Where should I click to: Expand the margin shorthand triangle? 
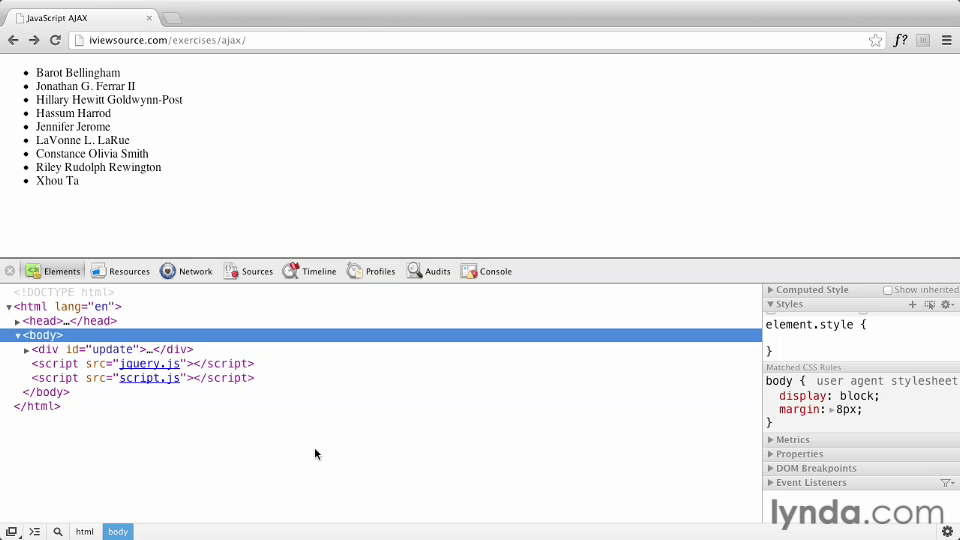click(x=831, y=410)
